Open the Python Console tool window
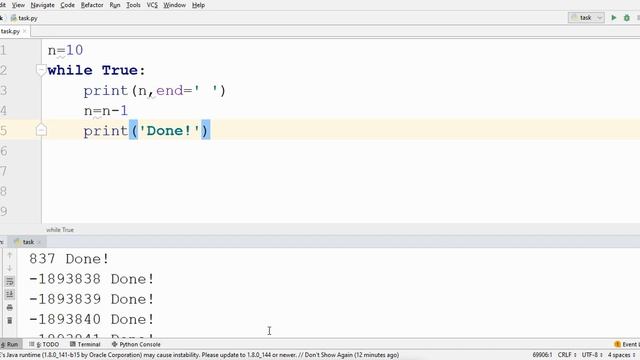This screenshot has width=640, height=360. pos(136,344)
